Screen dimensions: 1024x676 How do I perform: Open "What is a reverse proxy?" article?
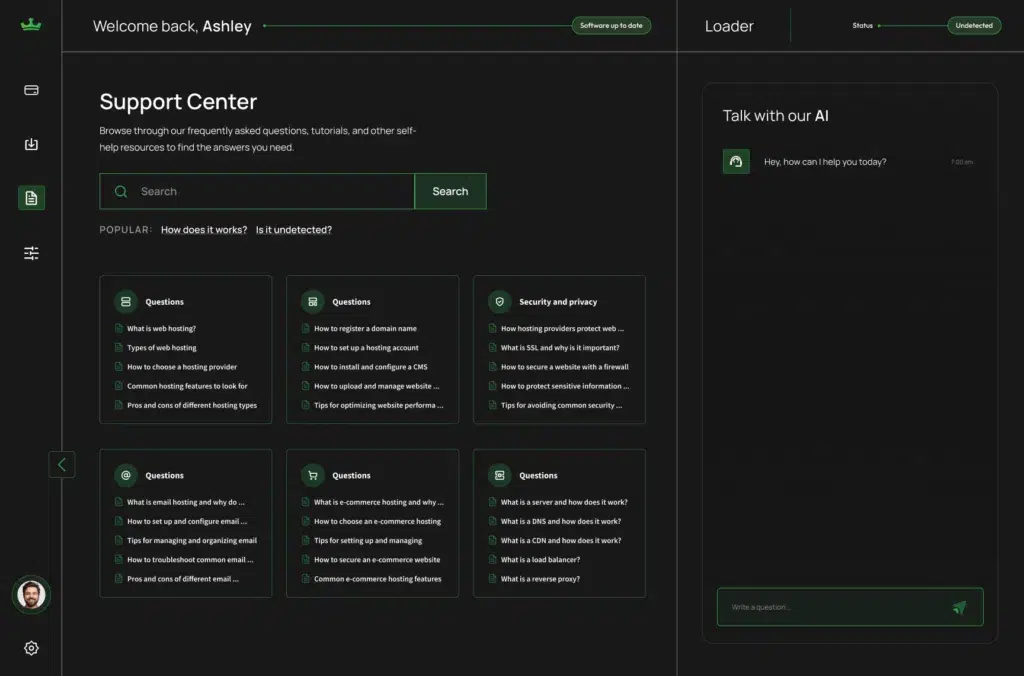click(x=540, y=579)
